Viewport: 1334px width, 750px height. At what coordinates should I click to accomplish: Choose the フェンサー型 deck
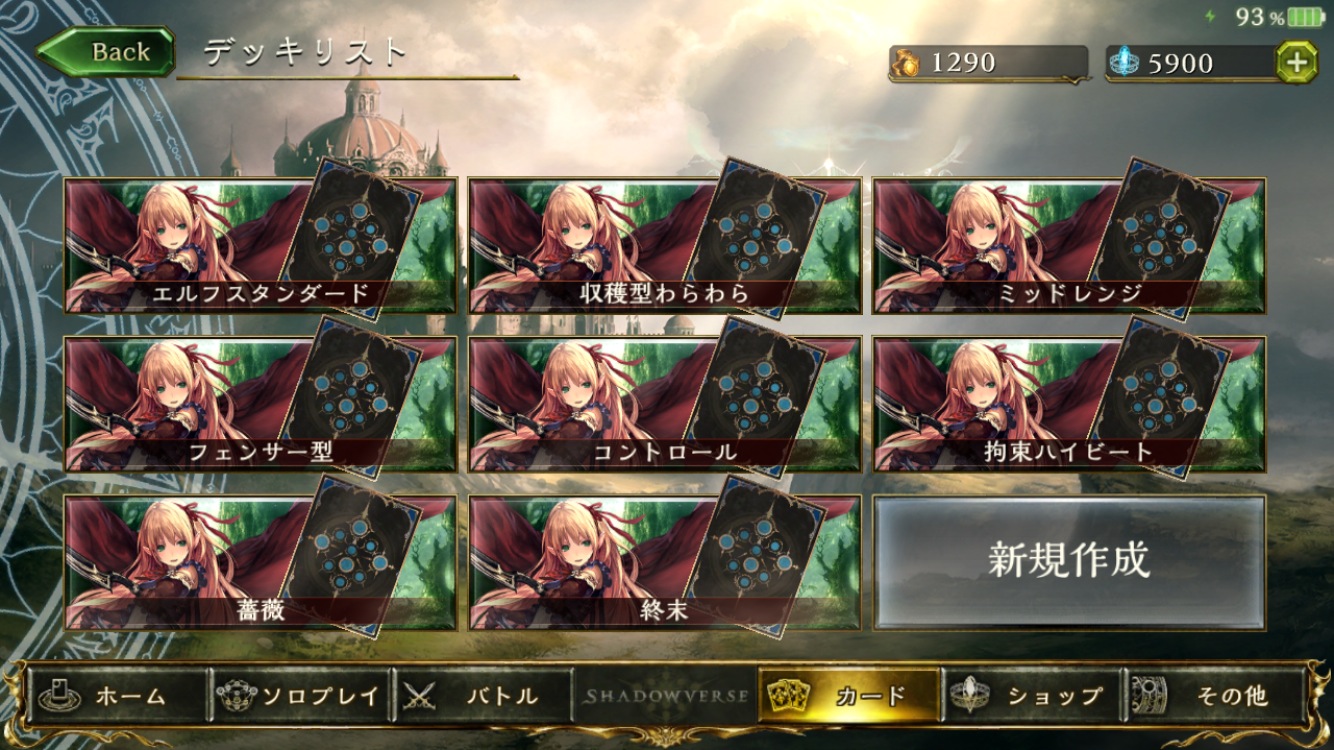(260, 404)
